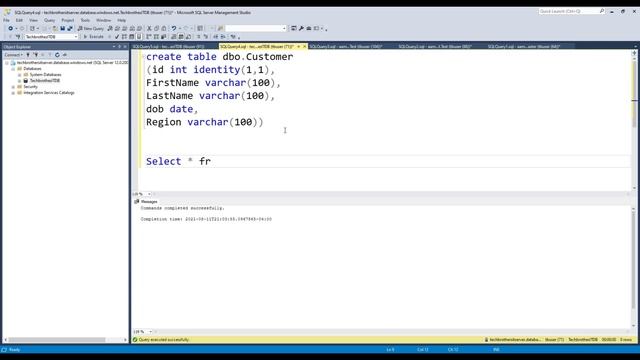Image resolution: width=640 pixels, height=360 pixels.
Task: Collapse the server node in Object Explorer
Action: pos(7,63)
